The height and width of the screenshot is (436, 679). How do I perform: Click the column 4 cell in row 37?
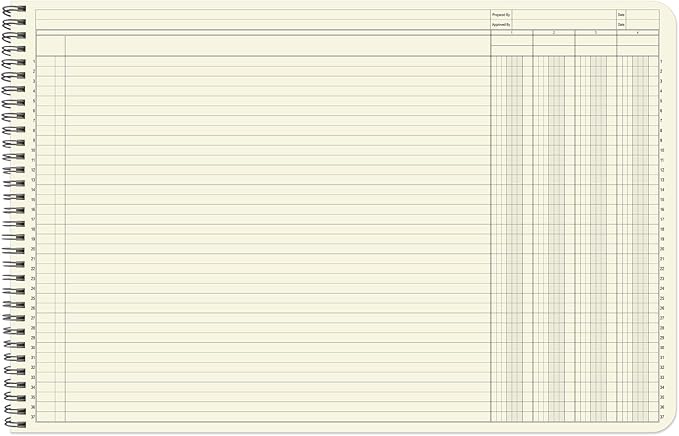pyautogui.click(x=637, y=417)
